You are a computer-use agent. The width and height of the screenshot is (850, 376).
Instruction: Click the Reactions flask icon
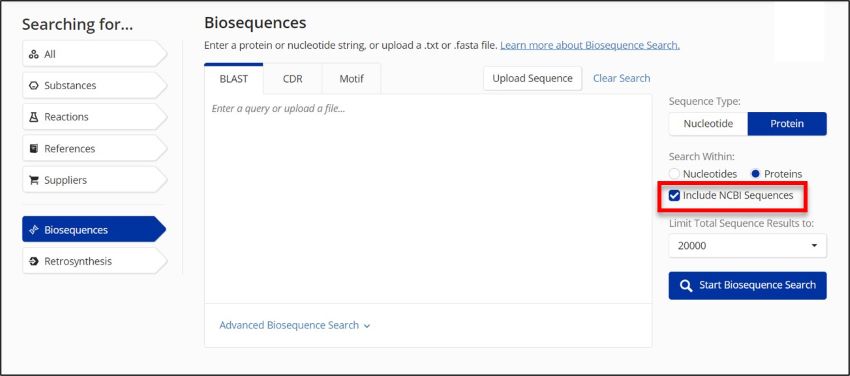coord(34,117)
